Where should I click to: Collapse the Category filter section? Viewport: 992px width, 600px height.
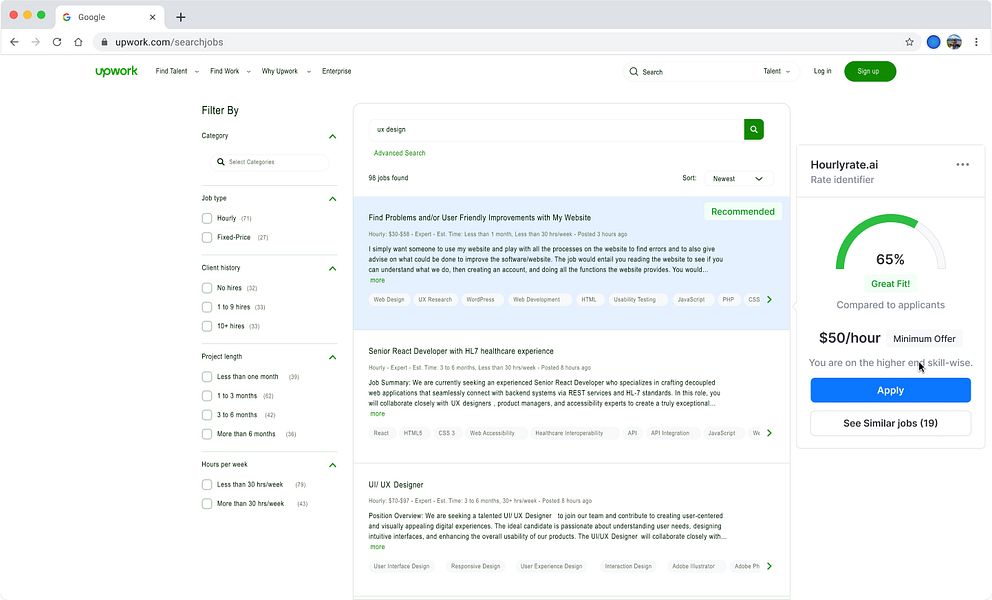[332, 136]
